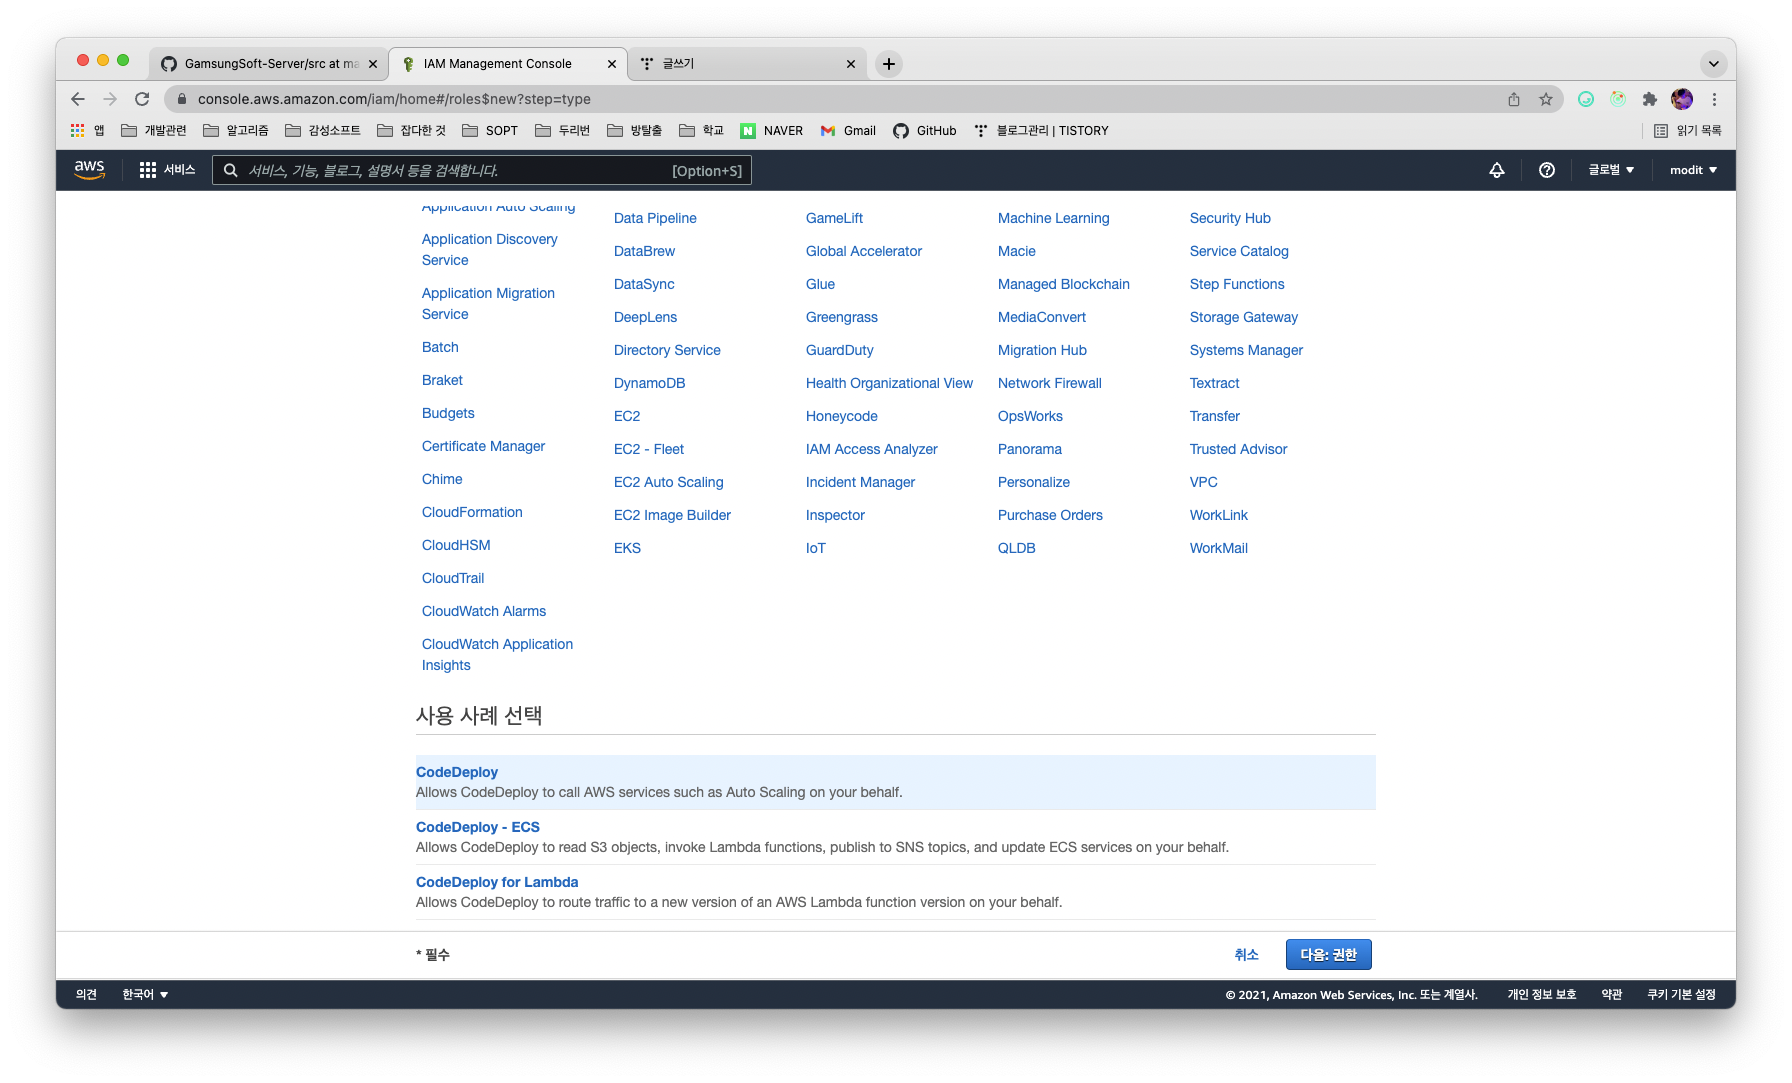This screenshot has height=1083, width=1792.
Task: Choose the Network Firewall service link
Action: tap(1049, 383)
